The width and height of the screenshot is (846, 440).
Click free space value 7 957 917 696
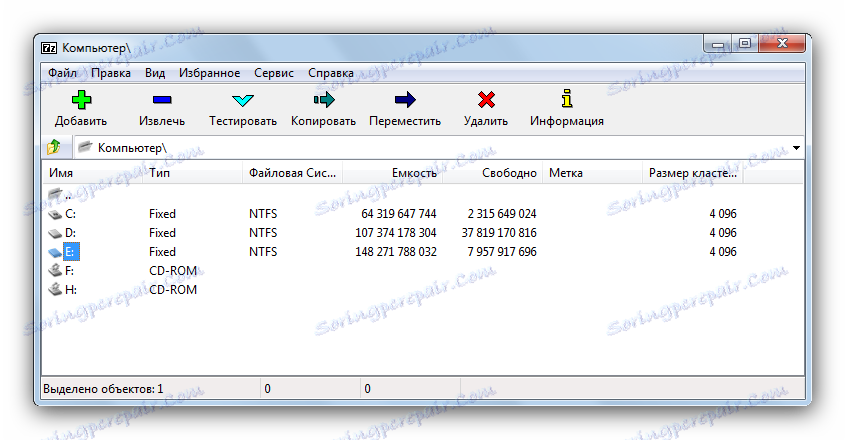click(502, 252)
